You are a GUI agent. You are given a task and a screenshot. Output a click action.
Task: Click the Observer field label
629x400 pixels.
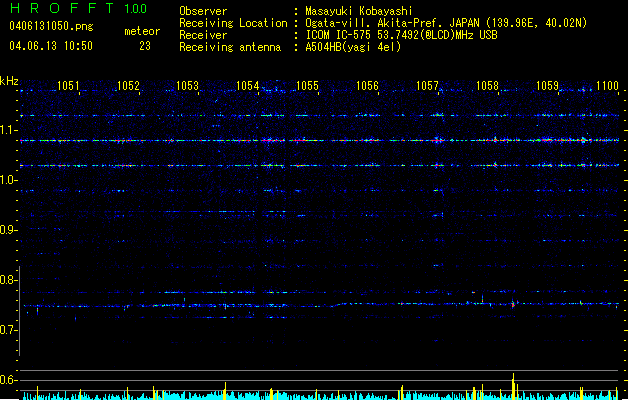pos(203,11)
